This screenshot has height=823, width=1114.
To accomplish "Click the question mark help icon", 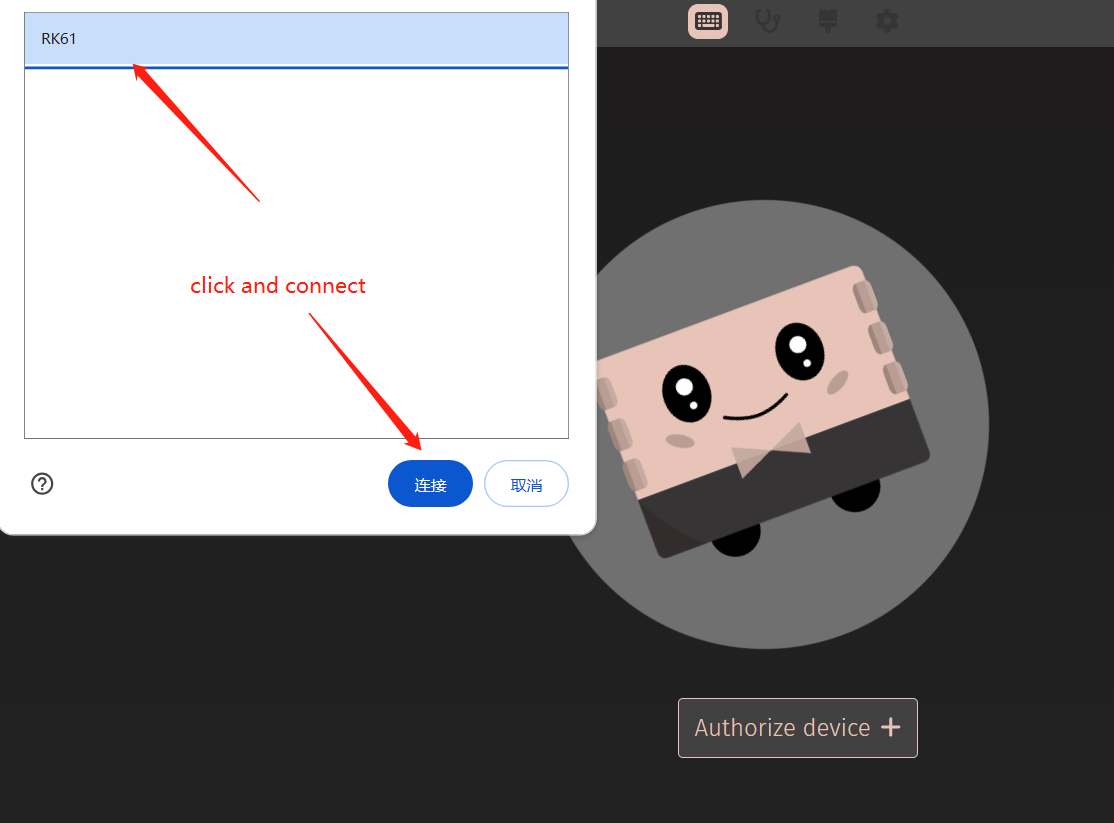I will click(42, 484).
